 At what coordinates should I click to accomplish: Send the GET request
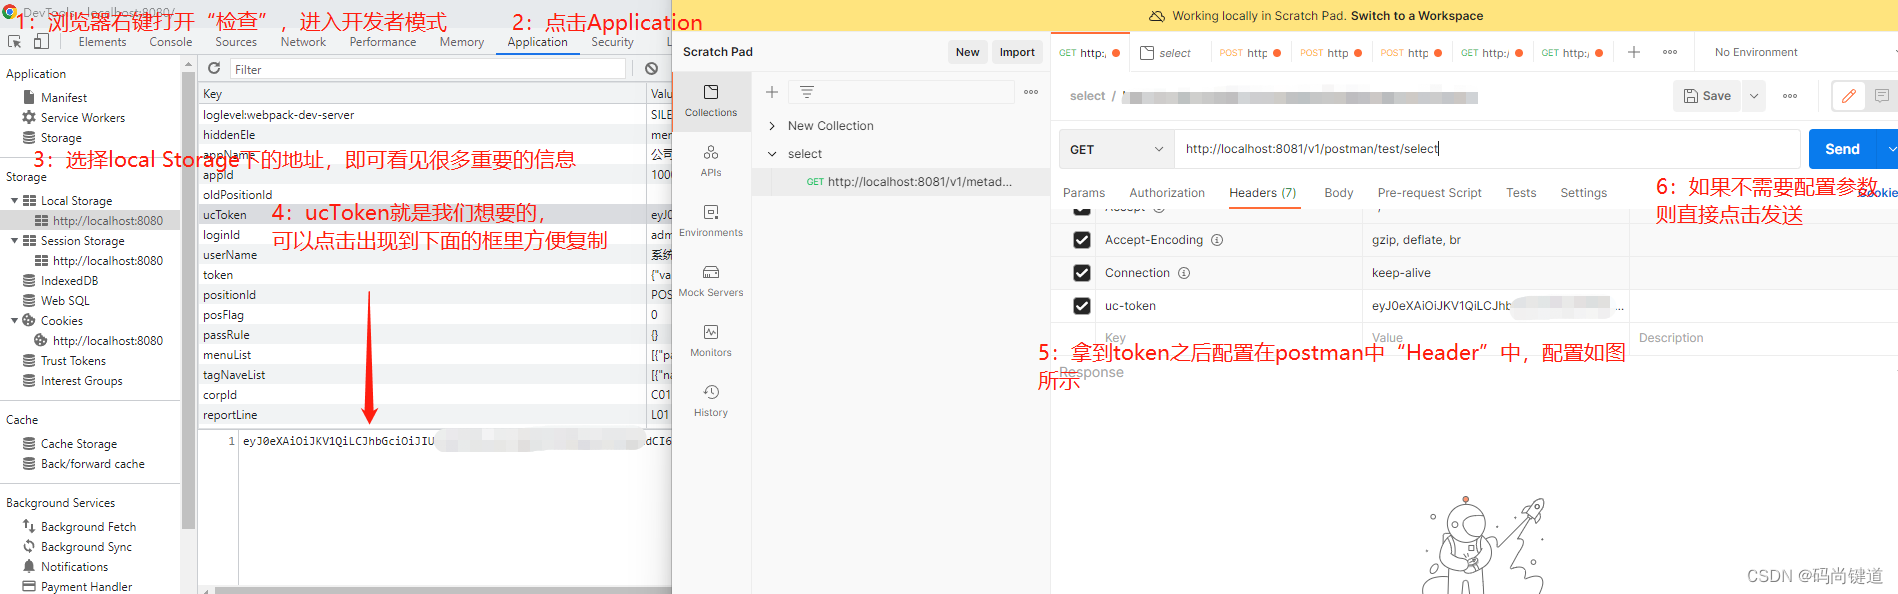(1842, 149)
